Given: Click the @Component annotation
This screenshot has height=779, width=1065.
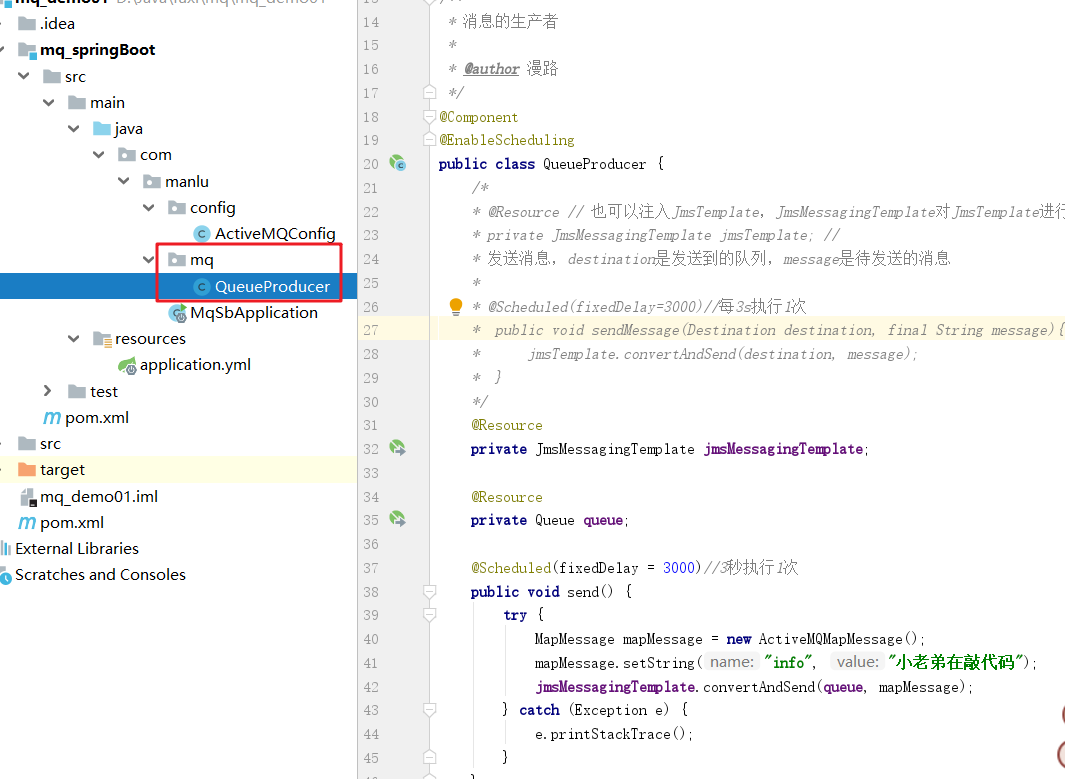Looking at the screenshot, I should [x=478, y=117].
